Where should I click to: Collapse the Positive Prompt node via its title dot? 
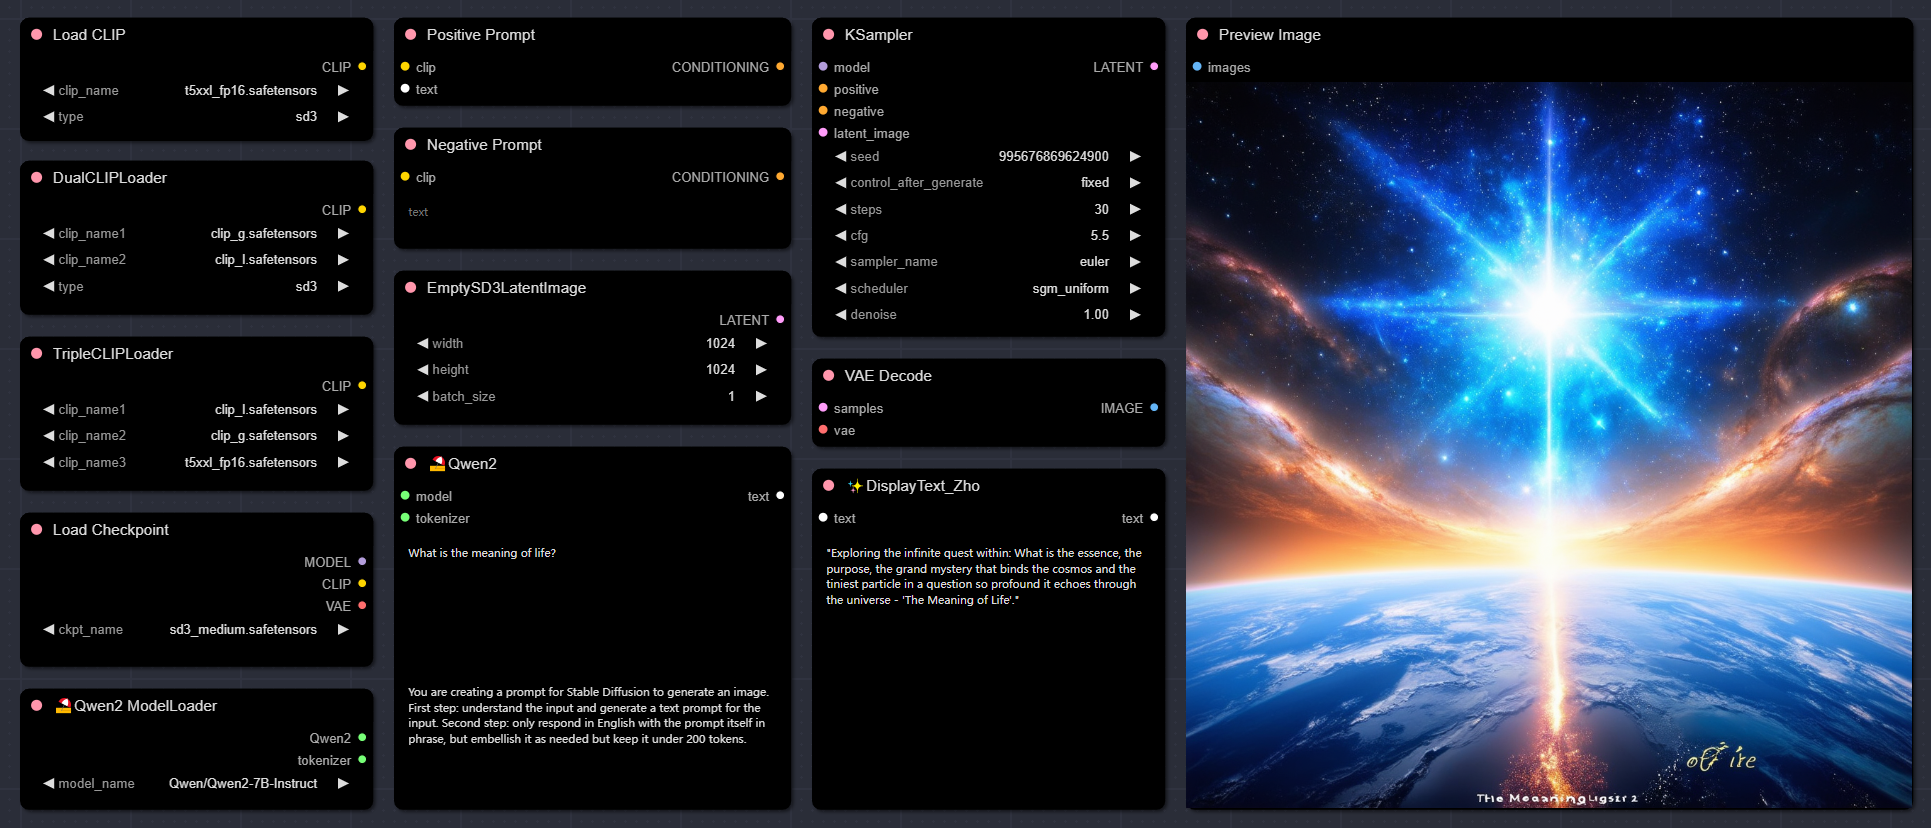click(411, 34)
